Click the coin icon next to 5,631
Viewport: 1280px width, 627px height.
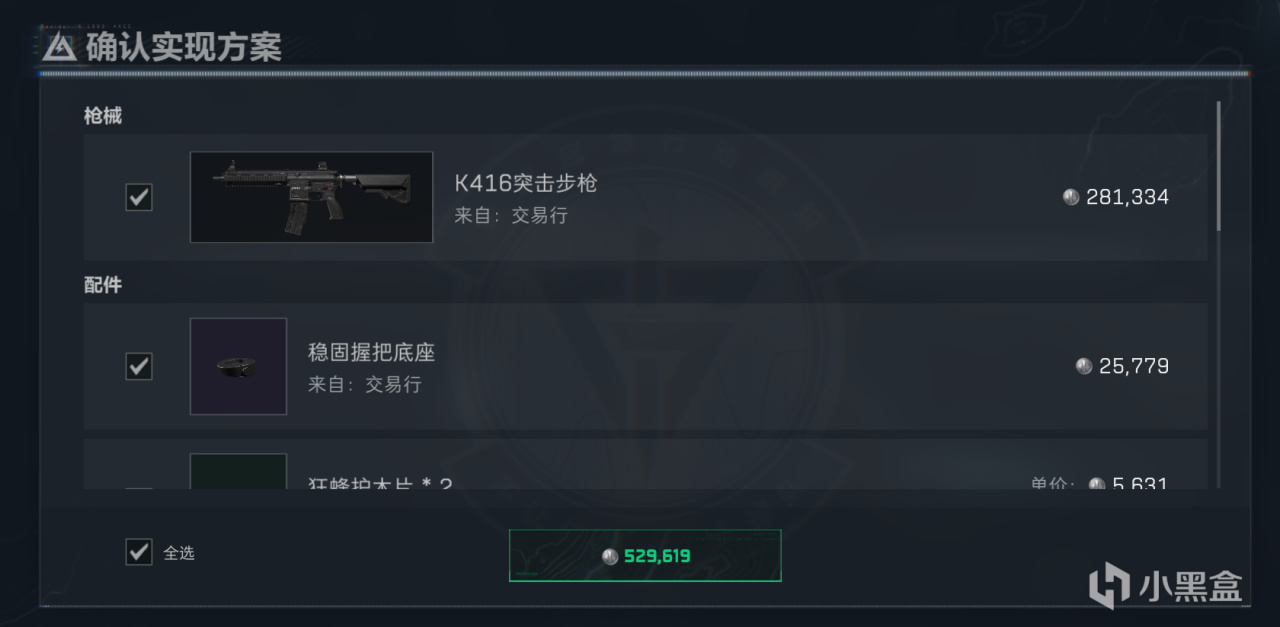click(1097, 484)
